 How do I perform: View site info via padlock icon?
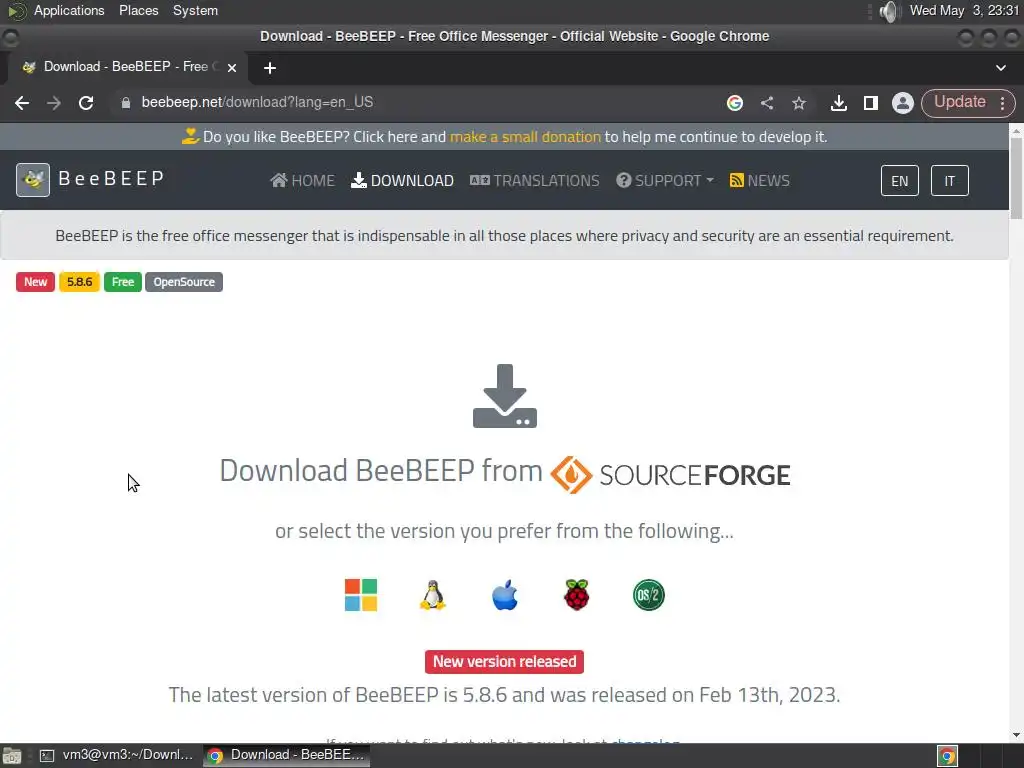[126, 103]
